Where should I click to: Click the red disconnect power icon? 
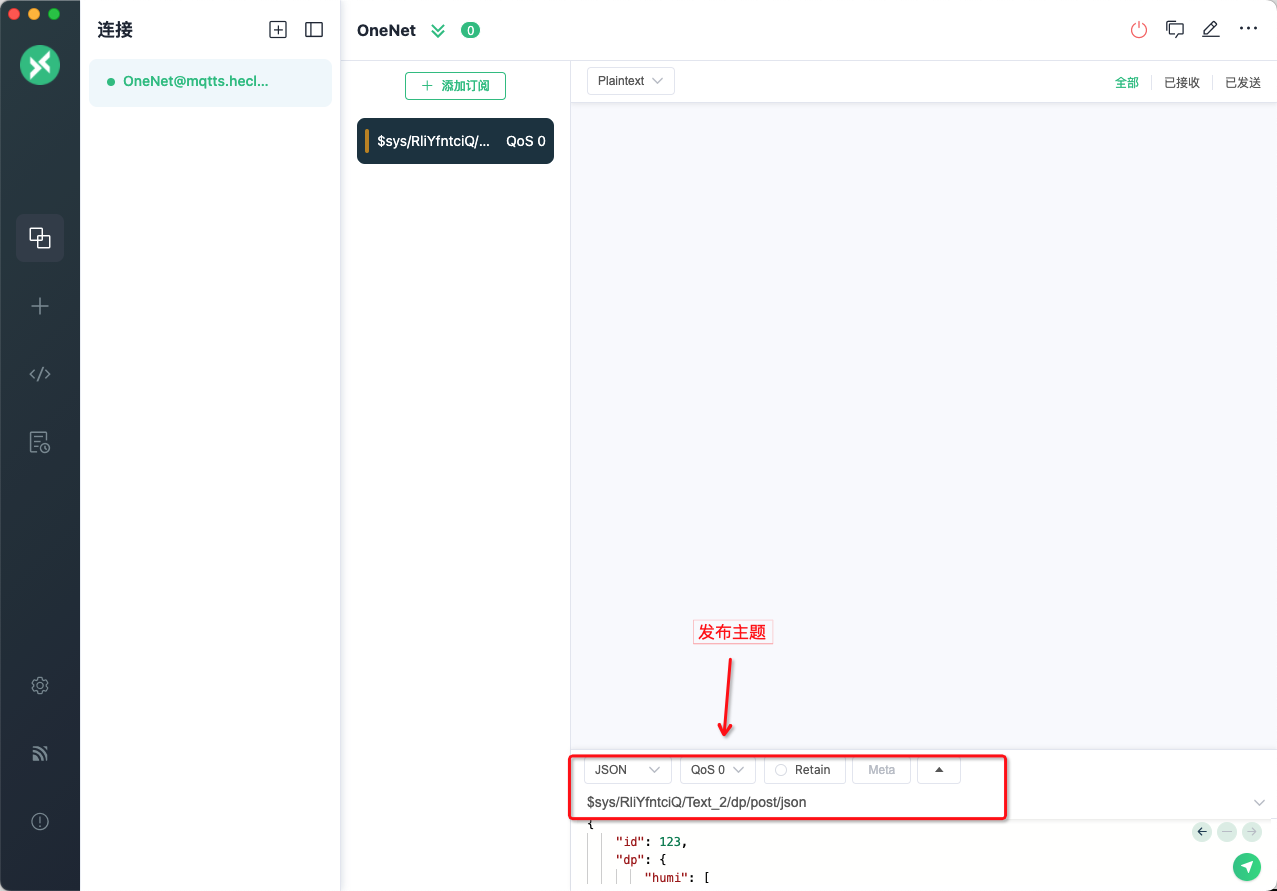1139,30
